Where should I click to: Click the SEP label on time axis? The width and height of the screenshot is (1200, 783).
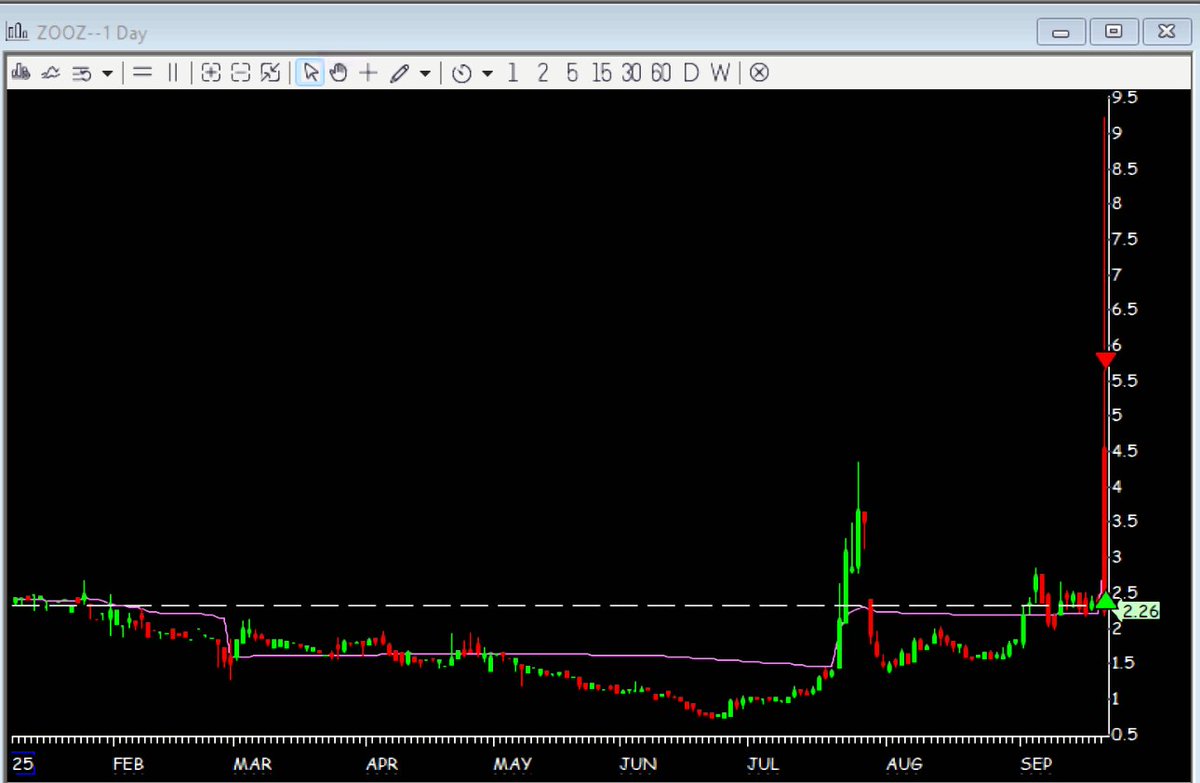1037,764
